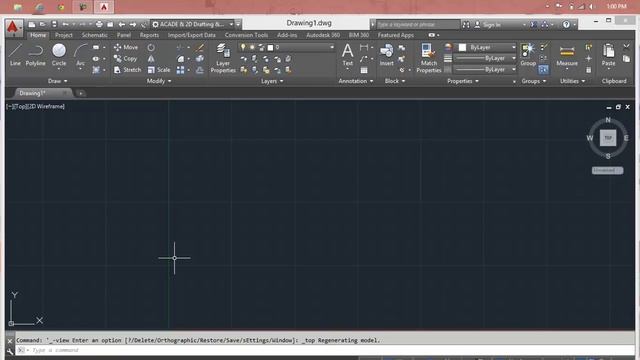The height and width of the screenshot is (360, 640).
Task: Click the TOP face of the ViewCube
Action: pyautogui.click(x=608, y=138)
